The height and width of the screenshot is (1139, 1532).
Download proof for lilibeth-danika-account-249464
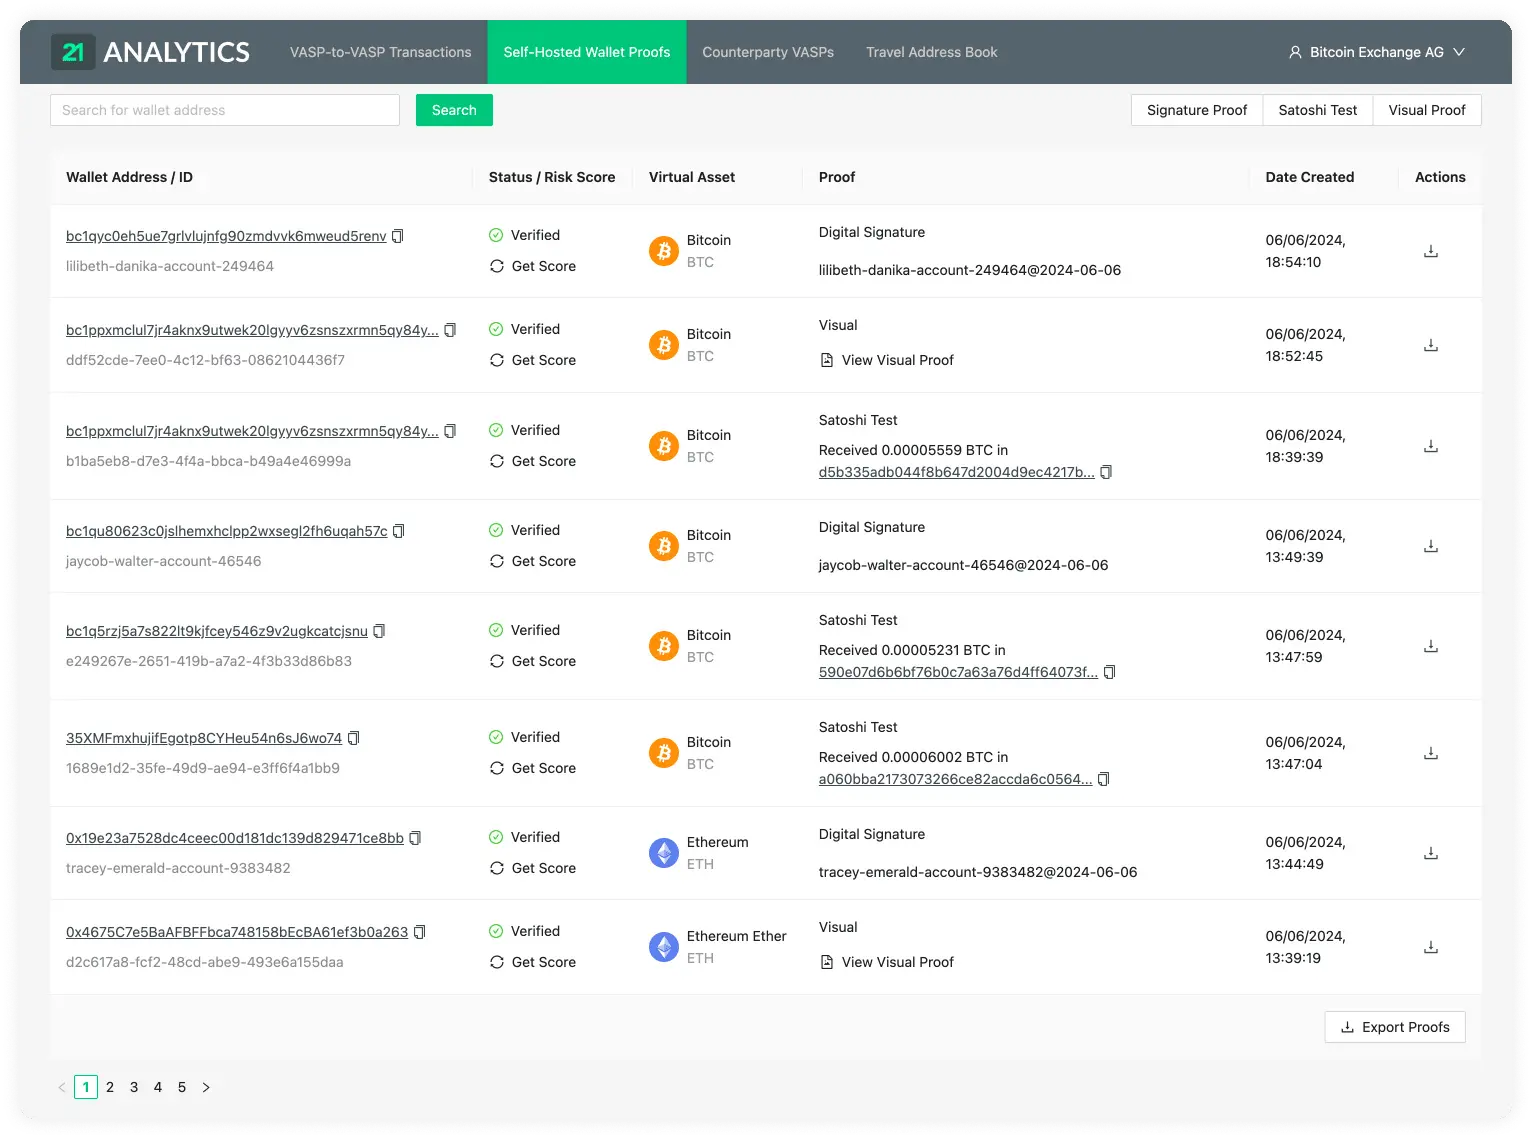coord(1430,252)
